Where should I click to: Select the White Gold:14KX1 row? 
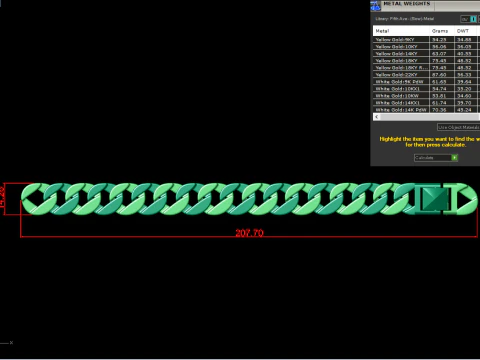click(x=426, y=102)
